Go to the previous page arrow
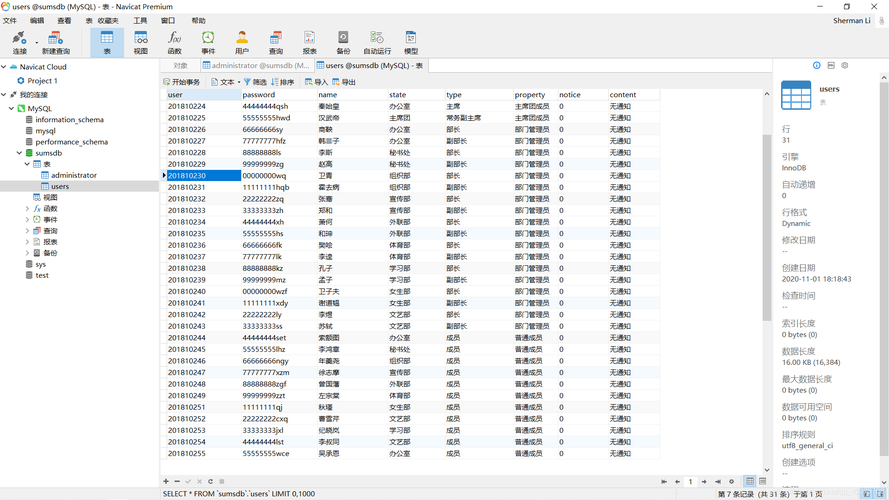889x500 pixels. tap(677, 481)
